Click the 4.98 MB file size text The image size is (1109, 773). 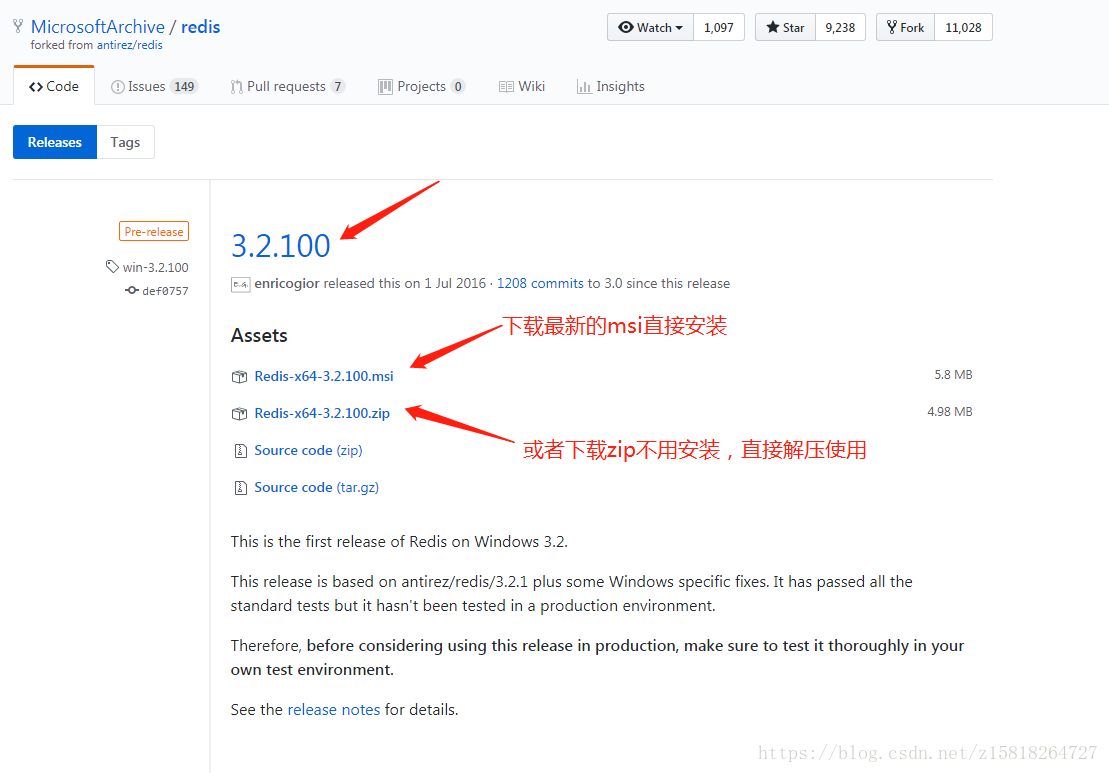pos(950,412)
